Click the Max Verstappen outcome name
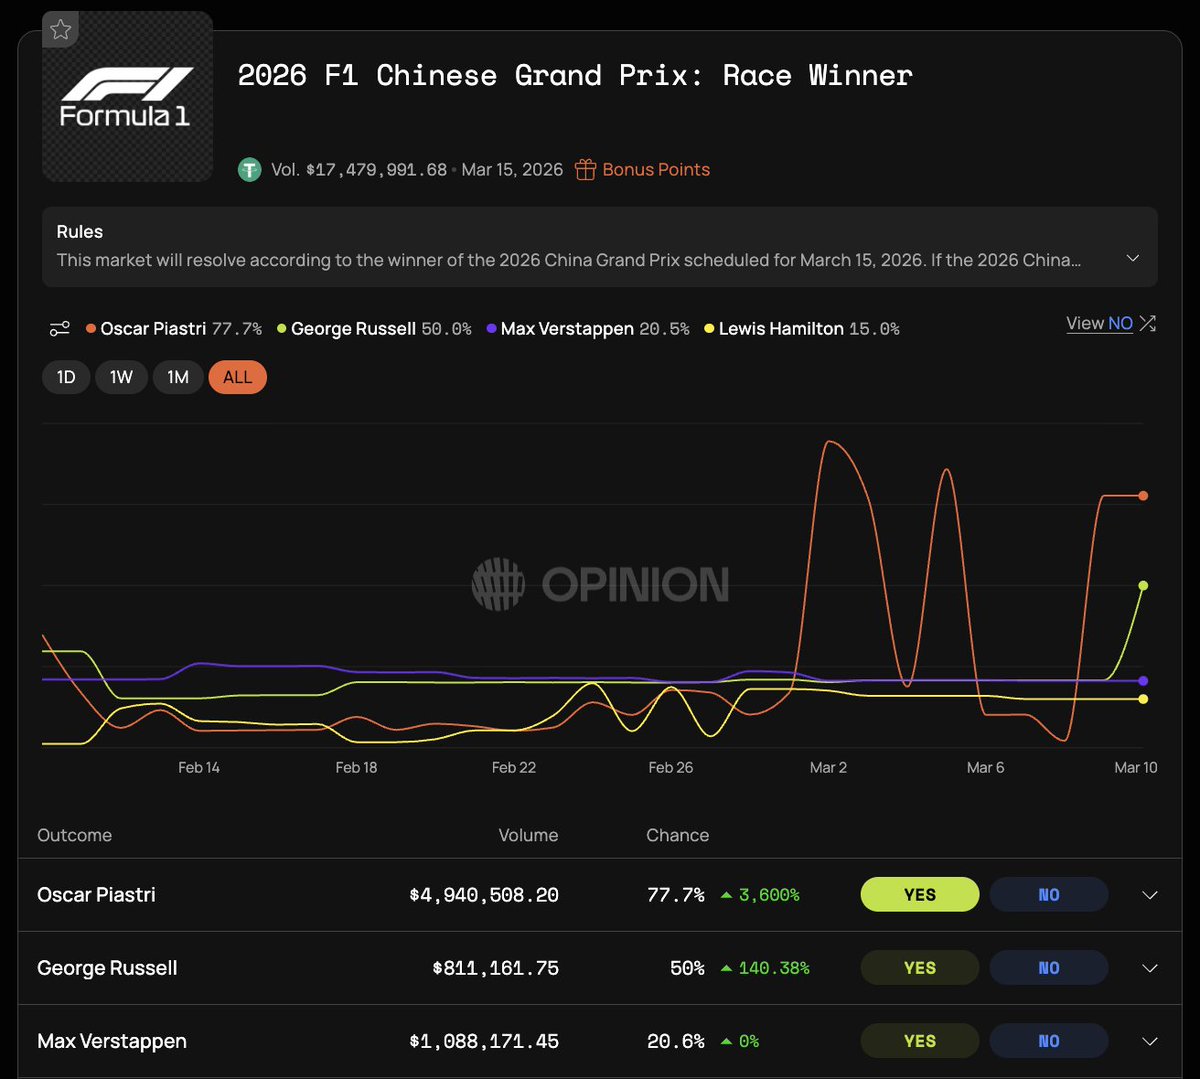This screenshot has height=1079, width=1200. coord(112,1041)
